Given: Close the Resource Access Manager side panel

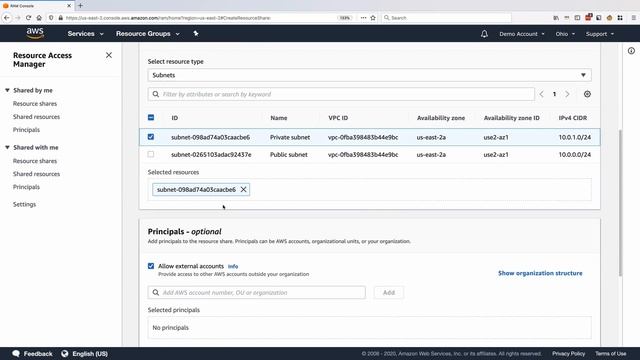Looking at the screenshot, I should click(109, 55).
